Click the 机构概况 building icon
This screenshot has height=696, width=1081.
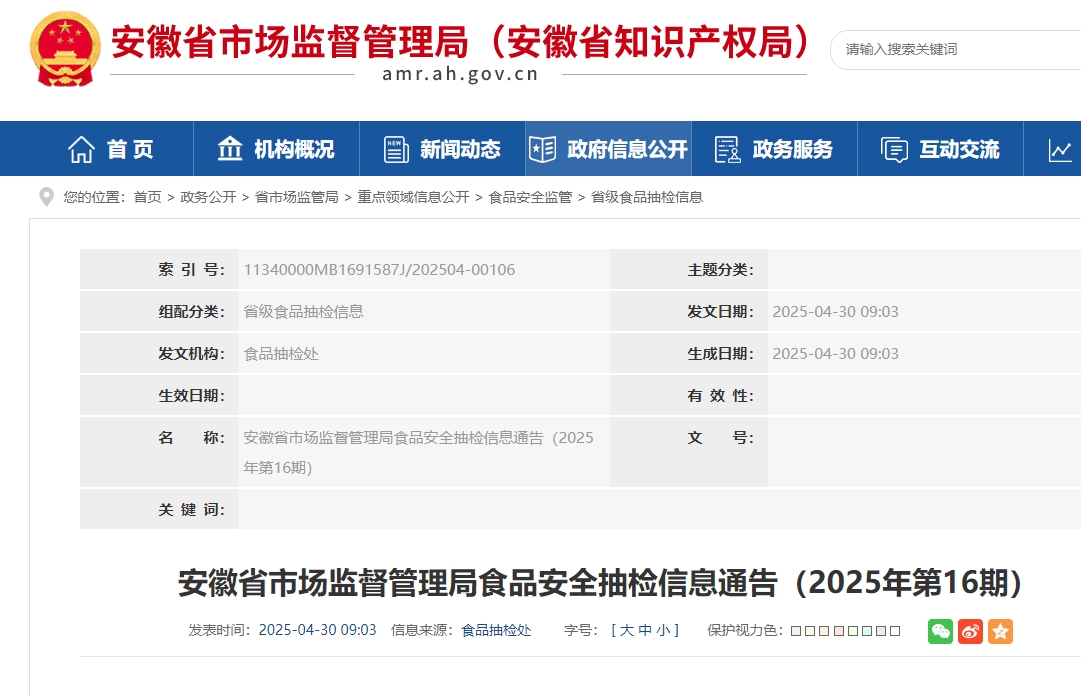[x=230, y=149]
